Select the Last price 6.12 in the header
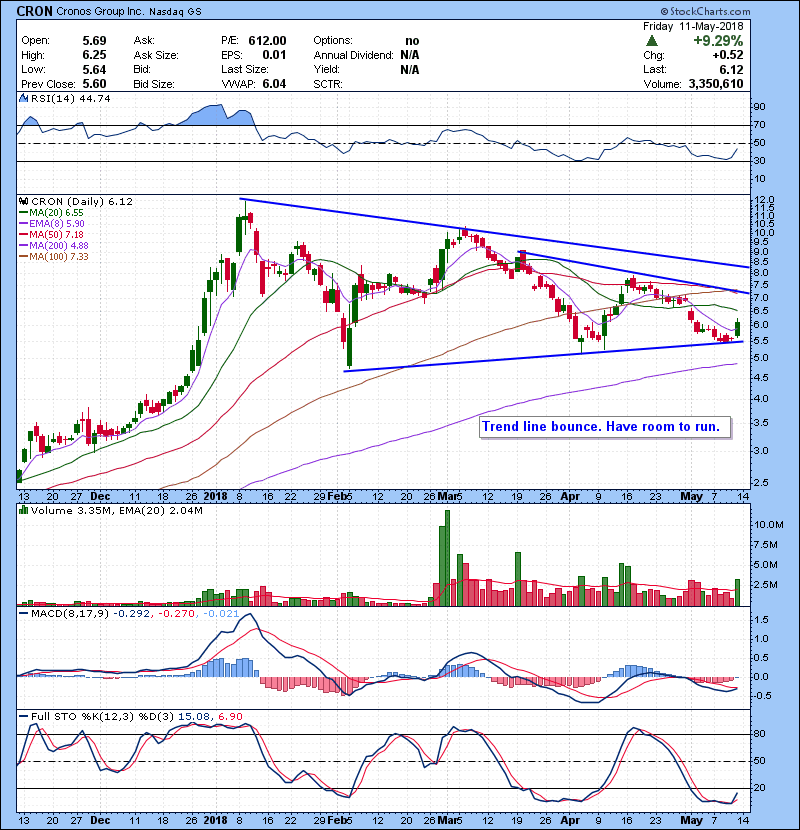 pyautogui.click(x=731, y=69)
